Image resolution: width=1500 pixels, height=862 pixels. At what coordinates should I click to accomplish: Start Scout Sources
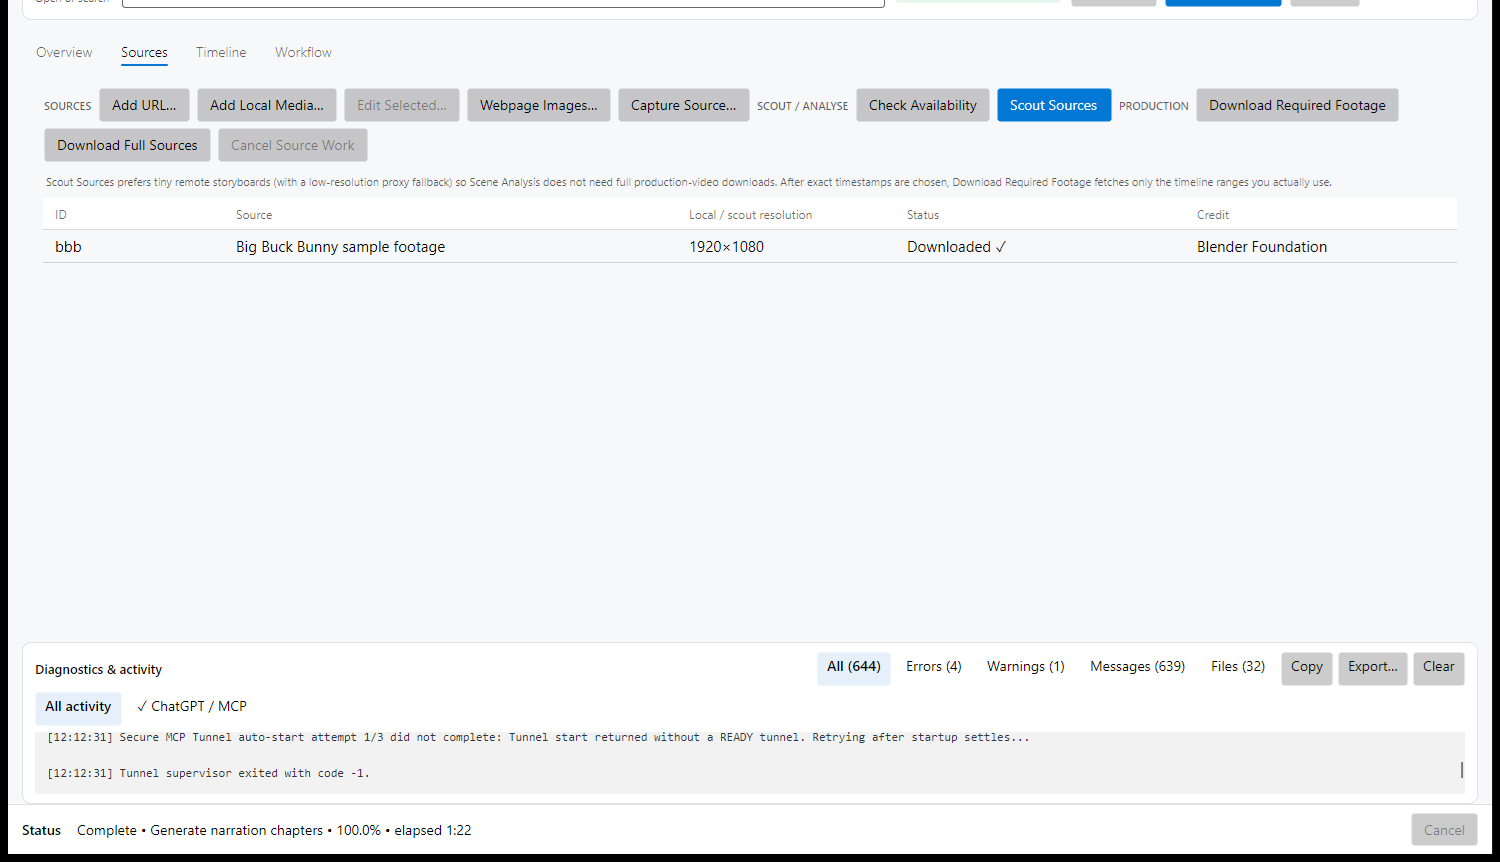click(1054, 105)
